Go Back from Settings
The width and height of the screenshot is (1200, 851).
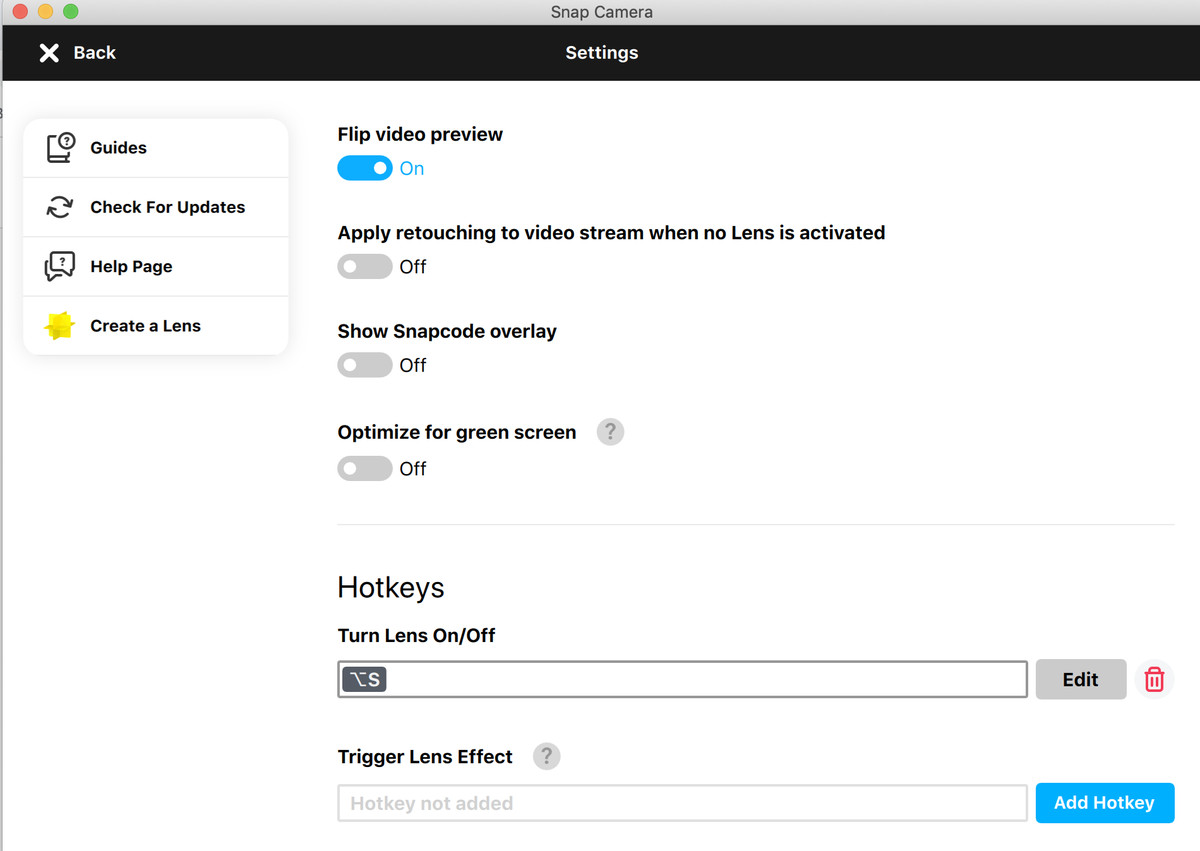[78, 53]
